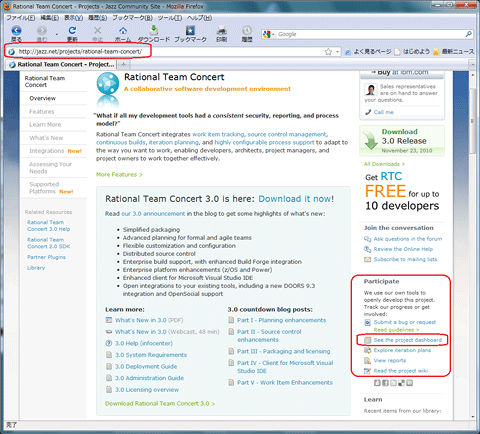Click the はじめよう bookmark
The height and width of the screenshot is (434, 480).
(412, 52)
